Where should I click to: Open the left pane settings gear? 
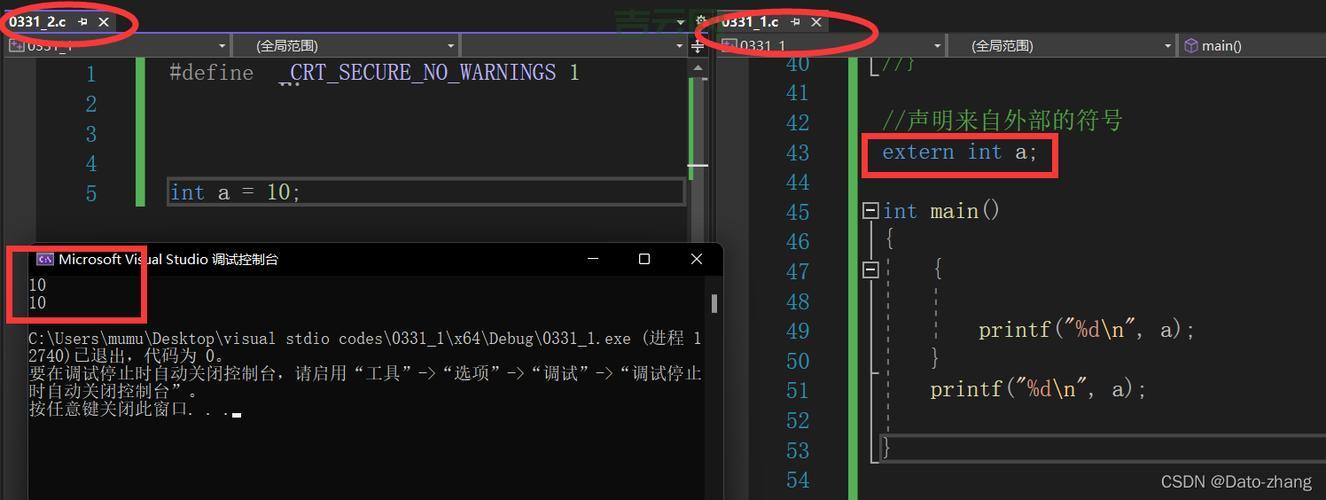click(700, 21)
